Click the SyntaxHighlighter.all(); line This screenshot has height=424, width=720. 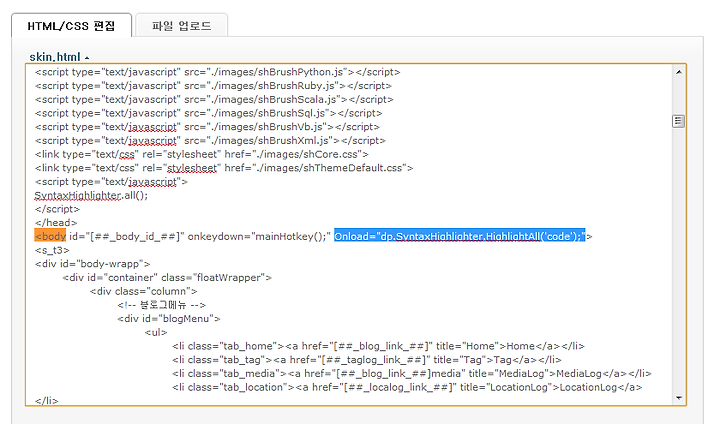(91, 195)
